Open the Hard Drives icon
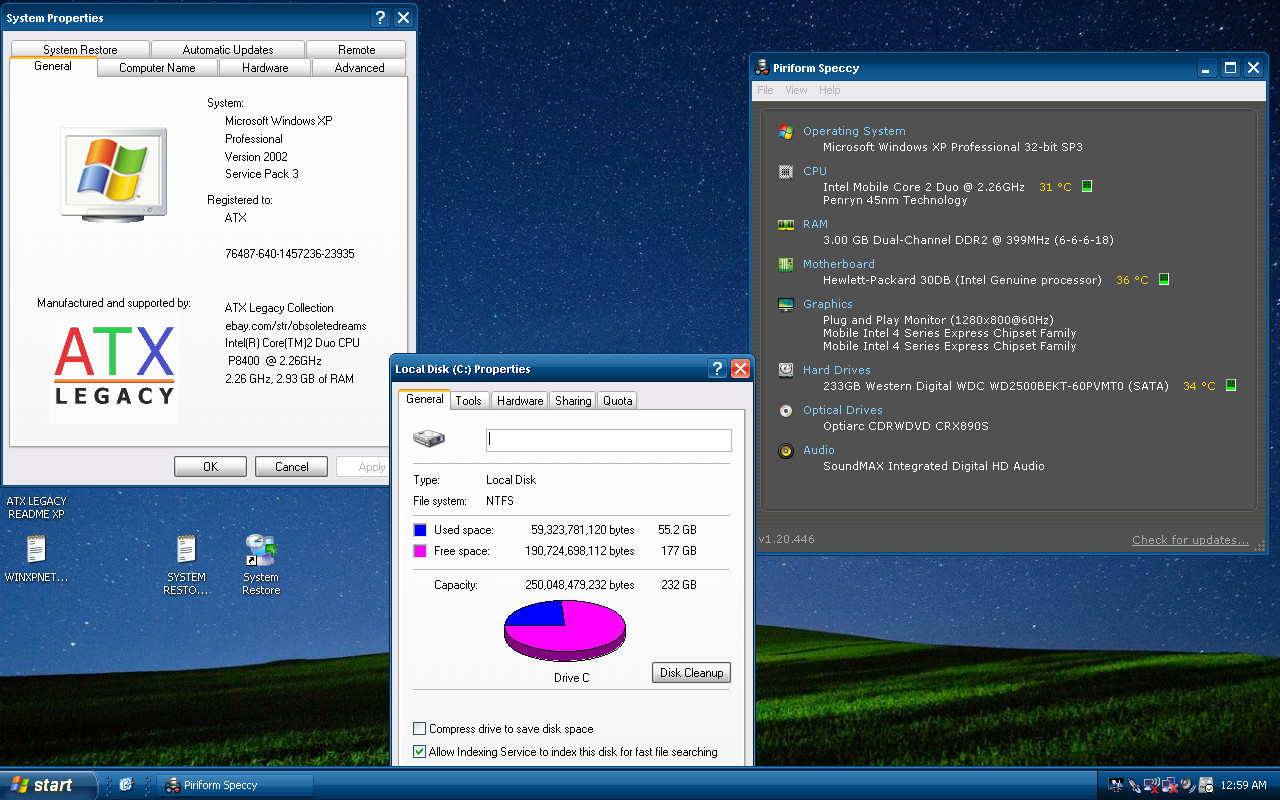 tap(786, 370)
